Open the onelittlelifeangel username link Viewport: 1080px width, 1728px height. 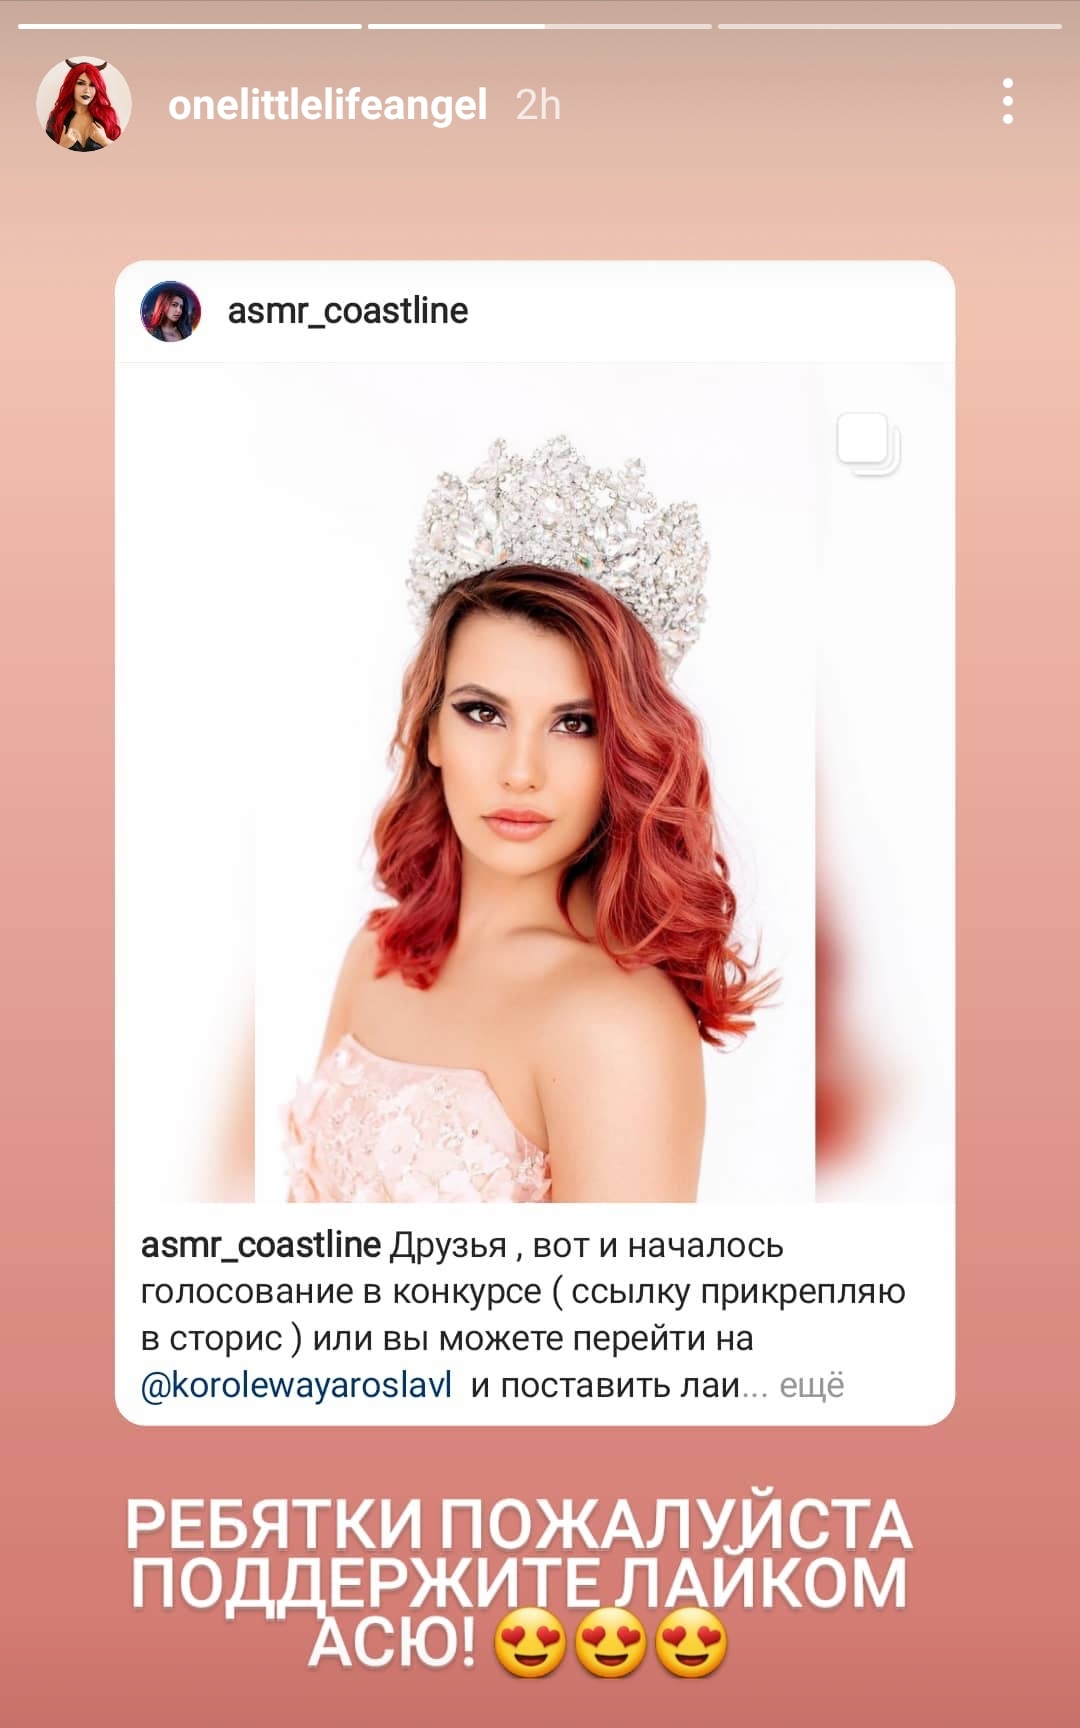(x=327, y=105)
